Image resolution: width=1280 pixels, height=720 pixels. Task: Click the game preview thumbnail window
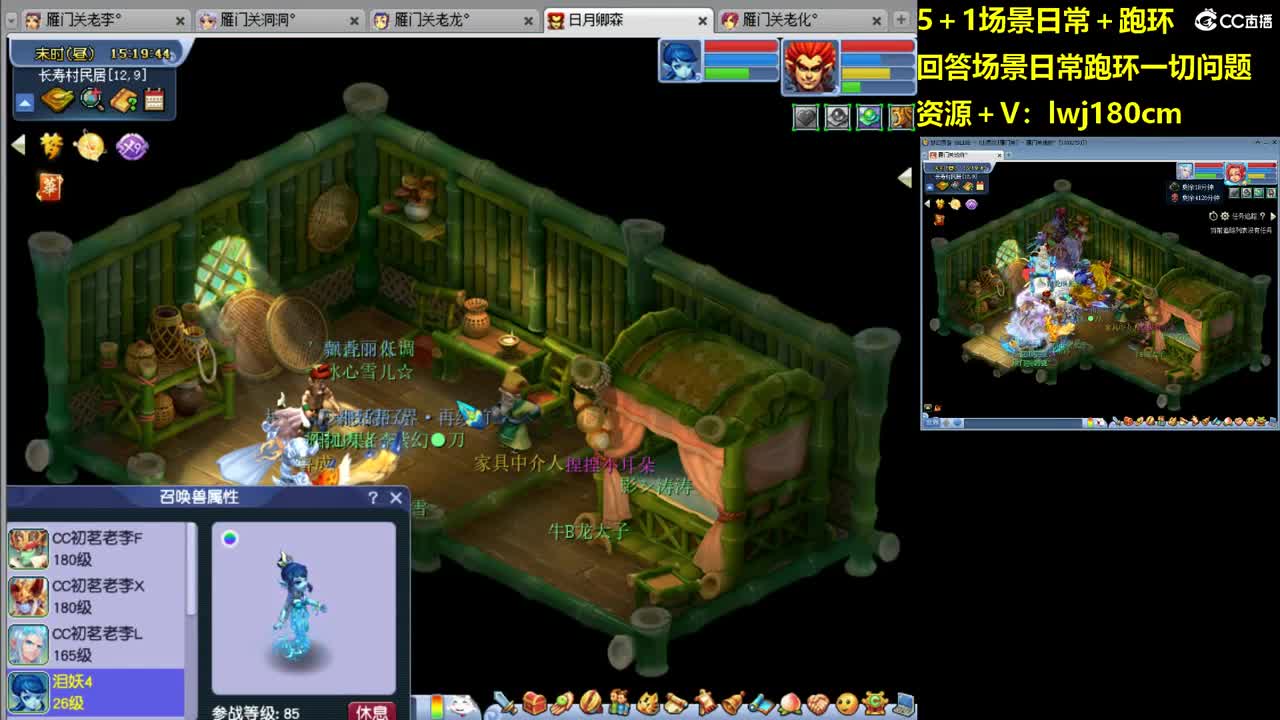[1099, 284]
